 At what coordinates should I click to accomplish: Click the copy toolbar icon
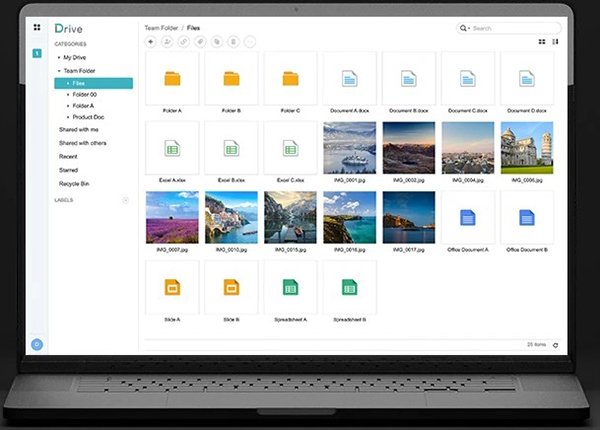(x=217, y=42)
